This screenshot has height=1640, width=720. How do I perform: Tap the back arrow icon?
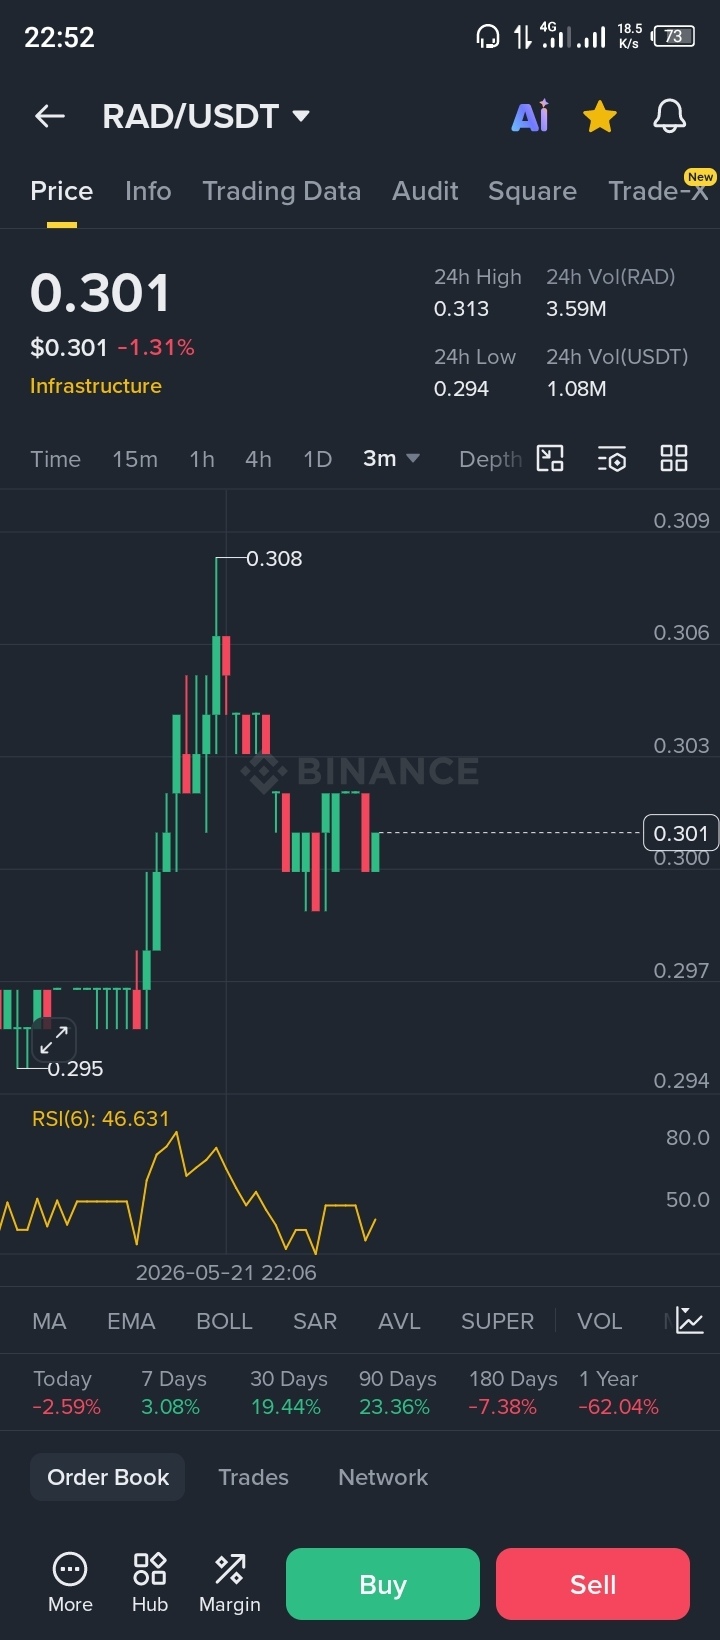[50, 117]
